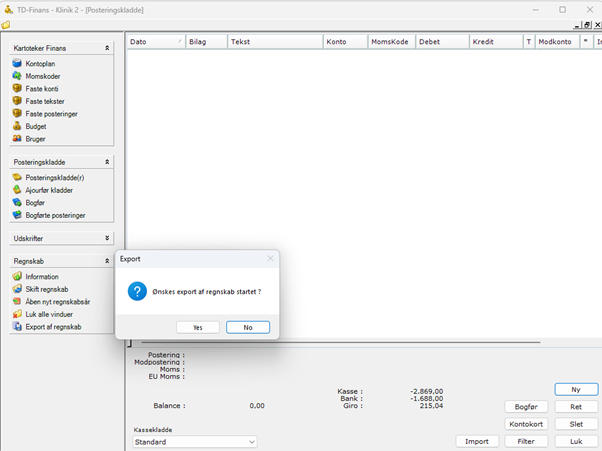Click the Giro value 215,04
Screen dimensions: 602x451
[x=431, y=406]
